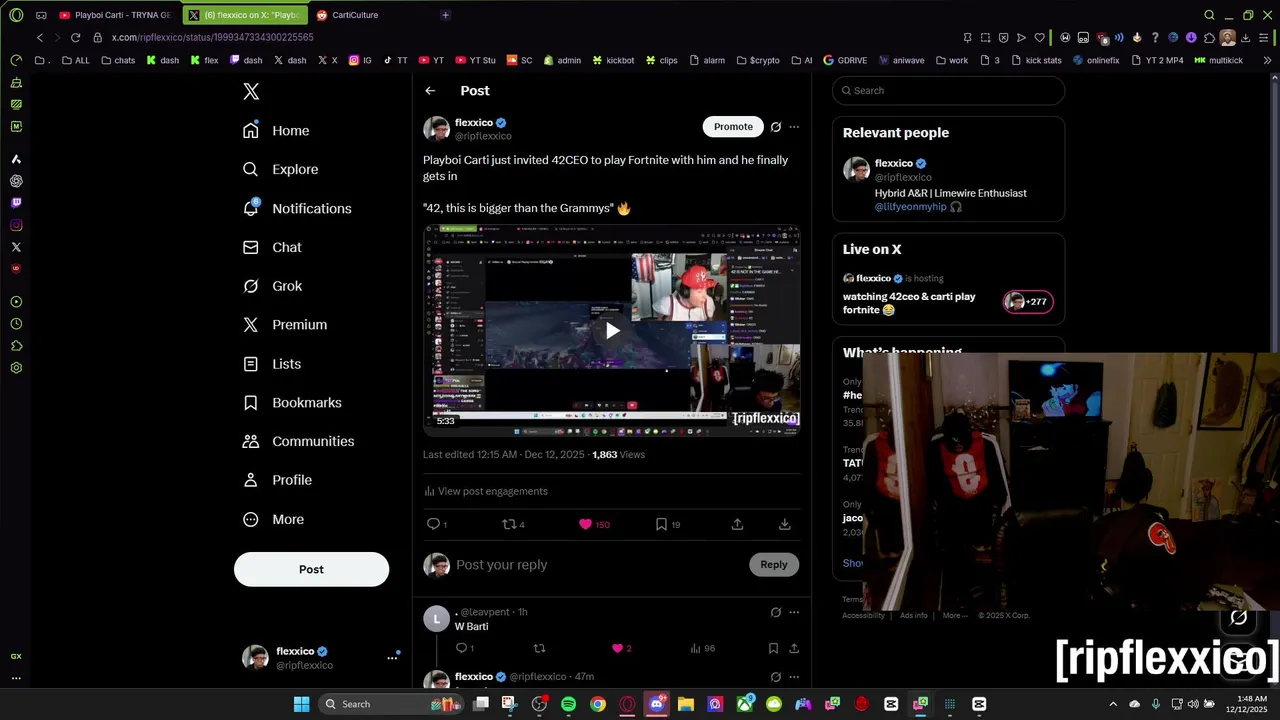The width and height of the screenshot is (1280, 720).
Task: Open Opera sidebar Instagram icon
Action: pos(16,225)
